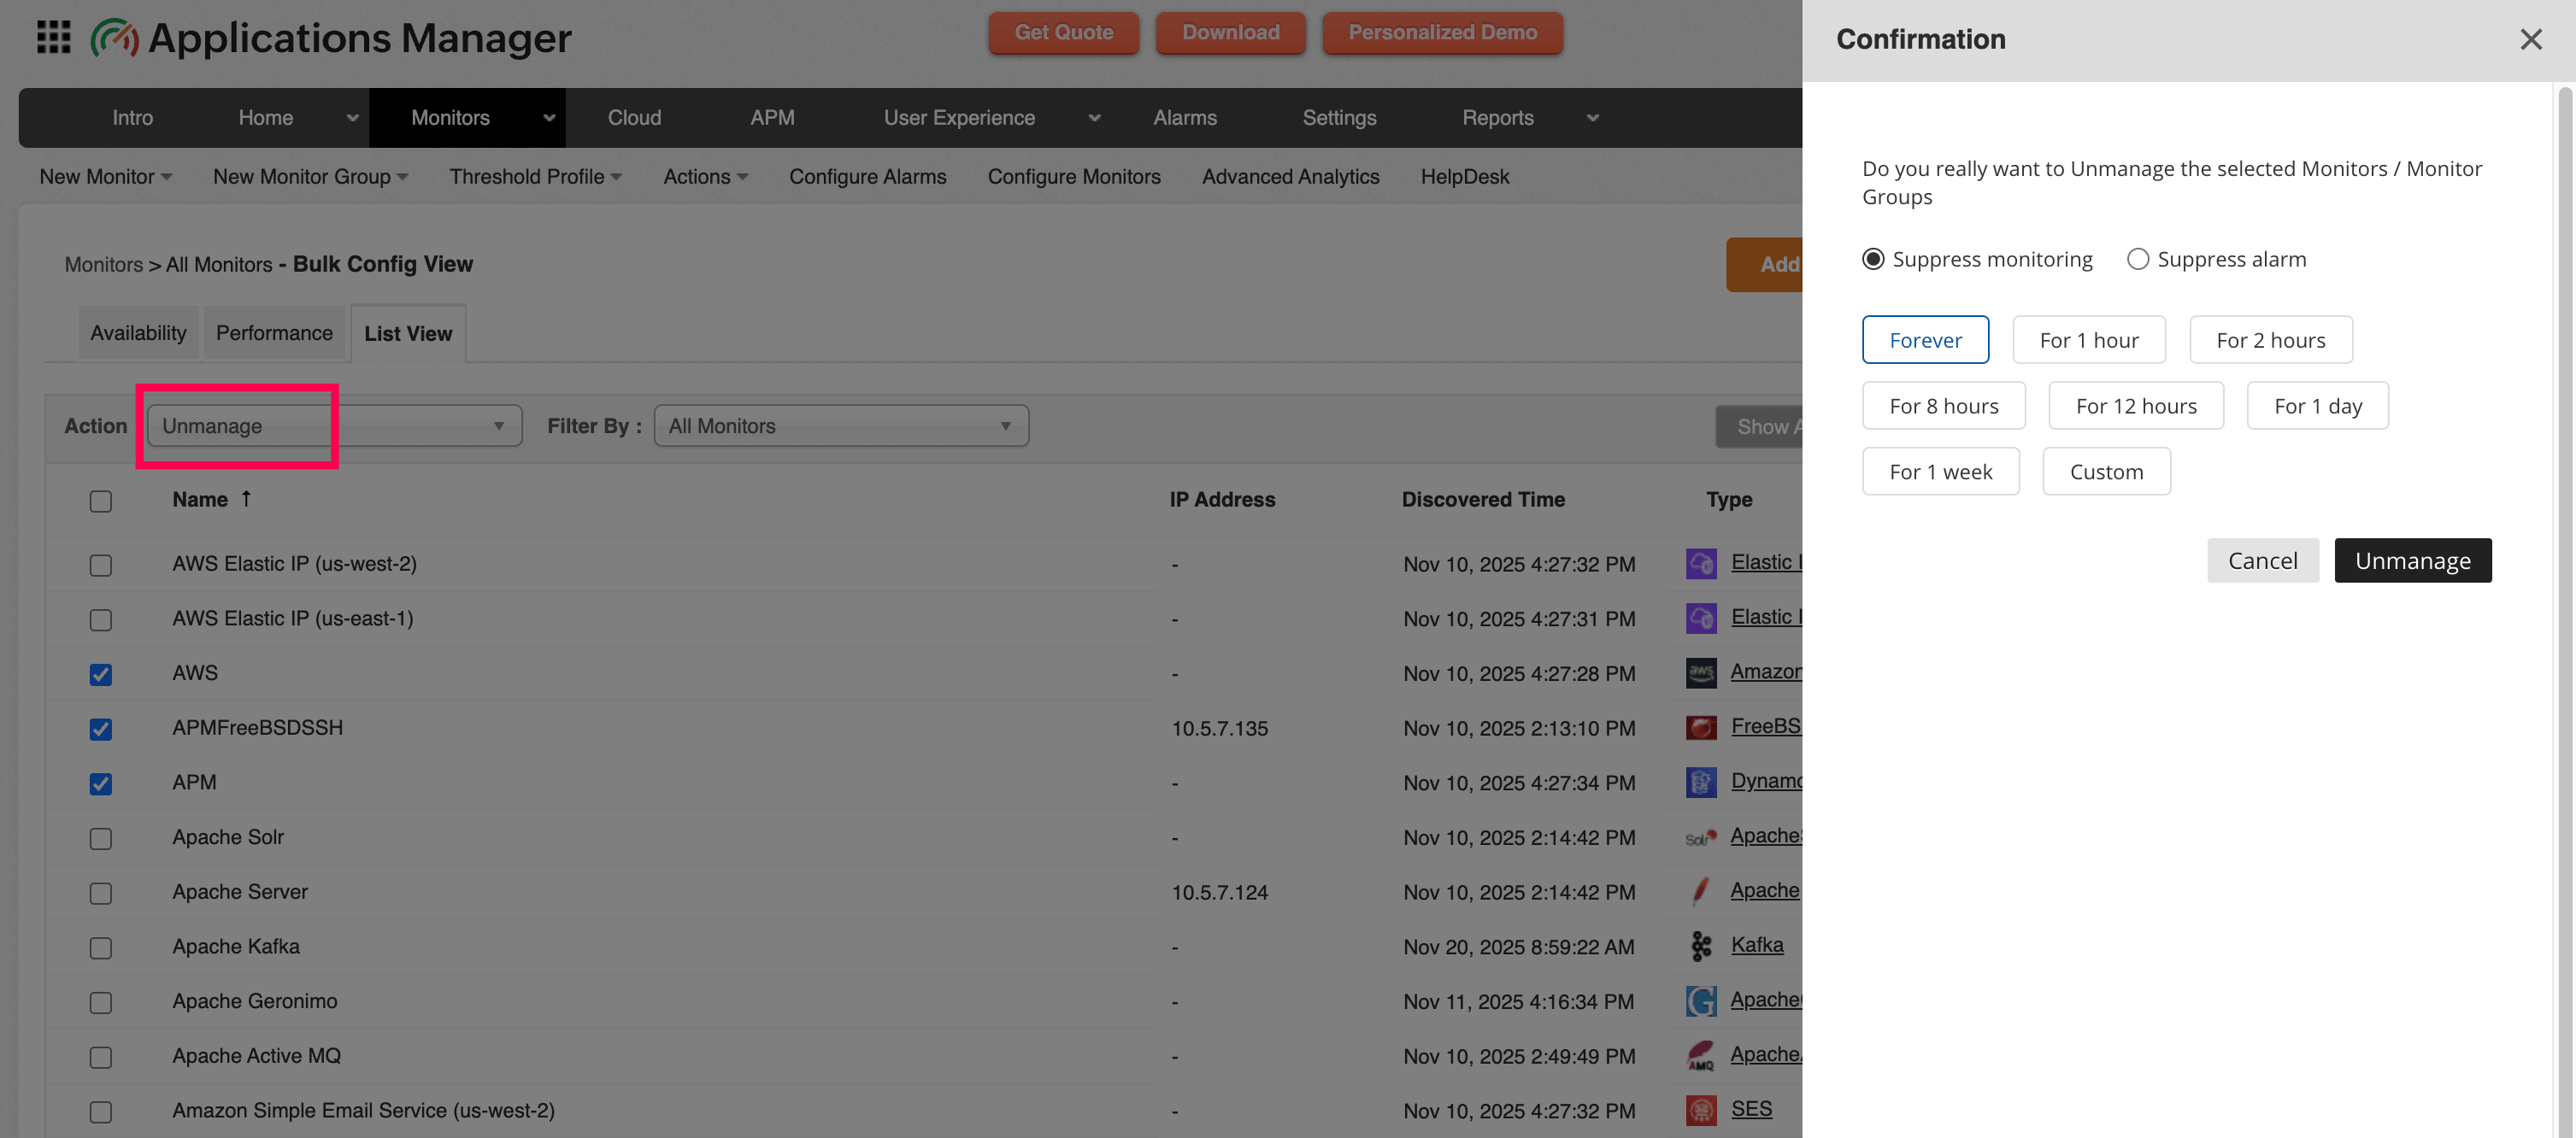Click the Cancel button
2576x1138 pixels.
click(2262, 561)
